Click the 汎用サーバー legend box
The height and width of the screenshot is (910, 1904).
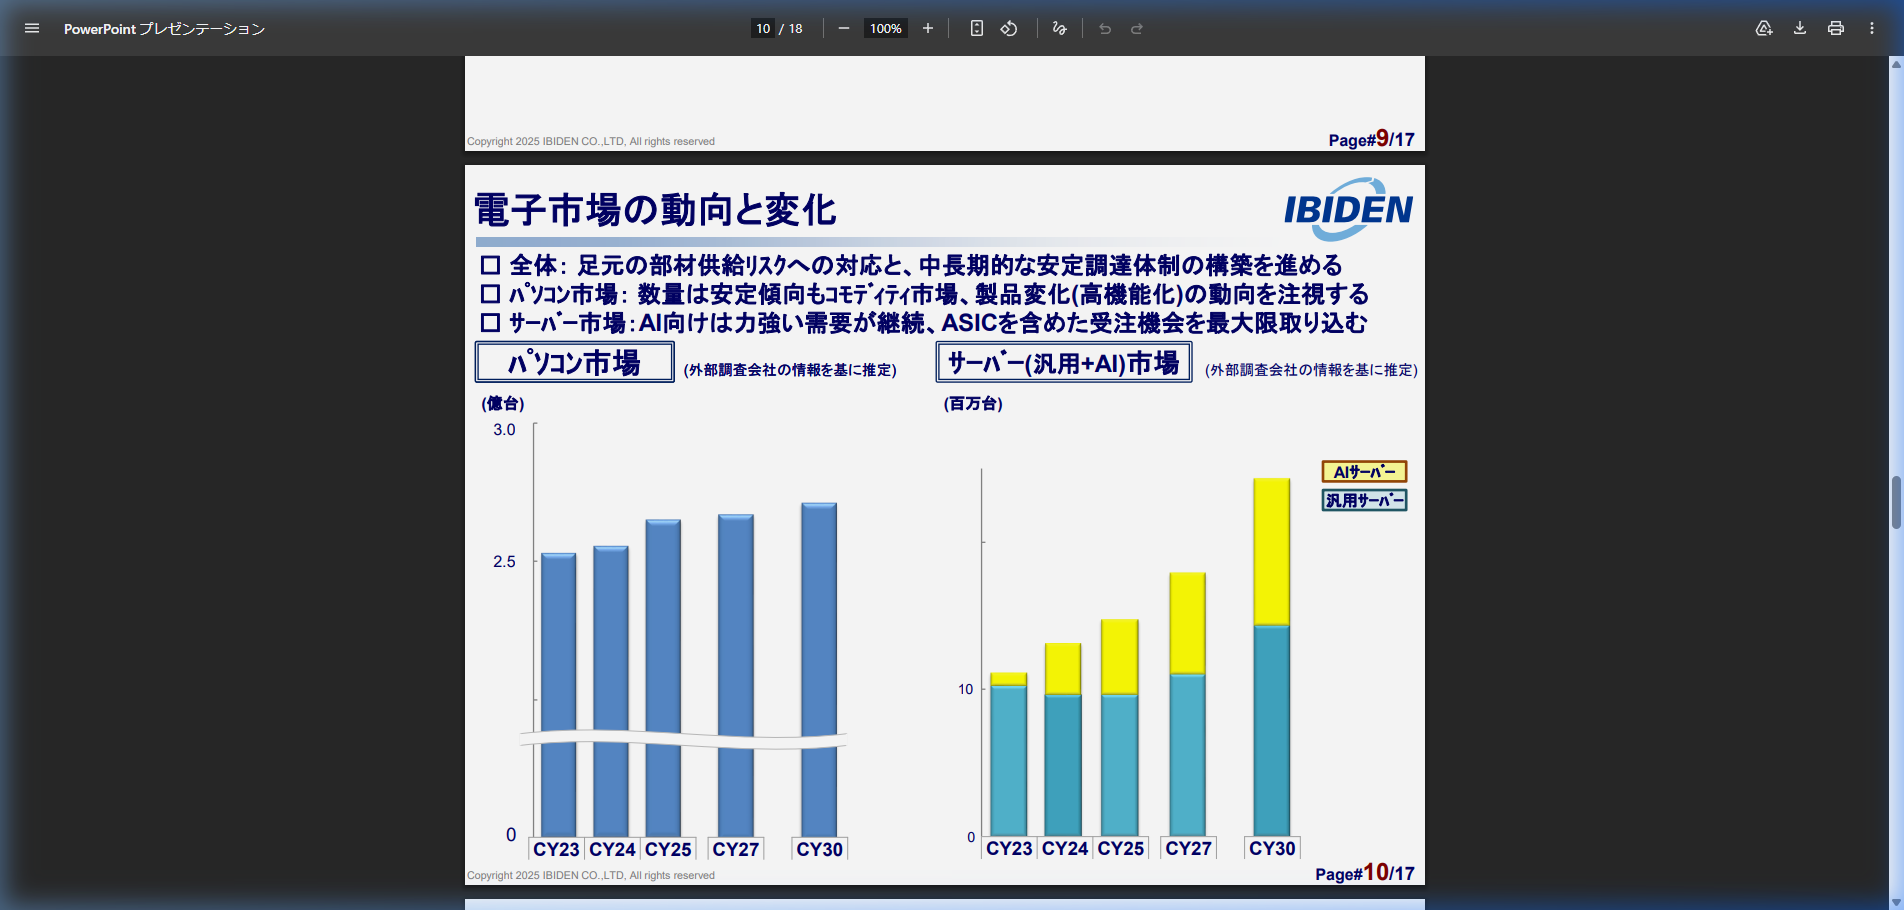click(x=1364, y=500)
